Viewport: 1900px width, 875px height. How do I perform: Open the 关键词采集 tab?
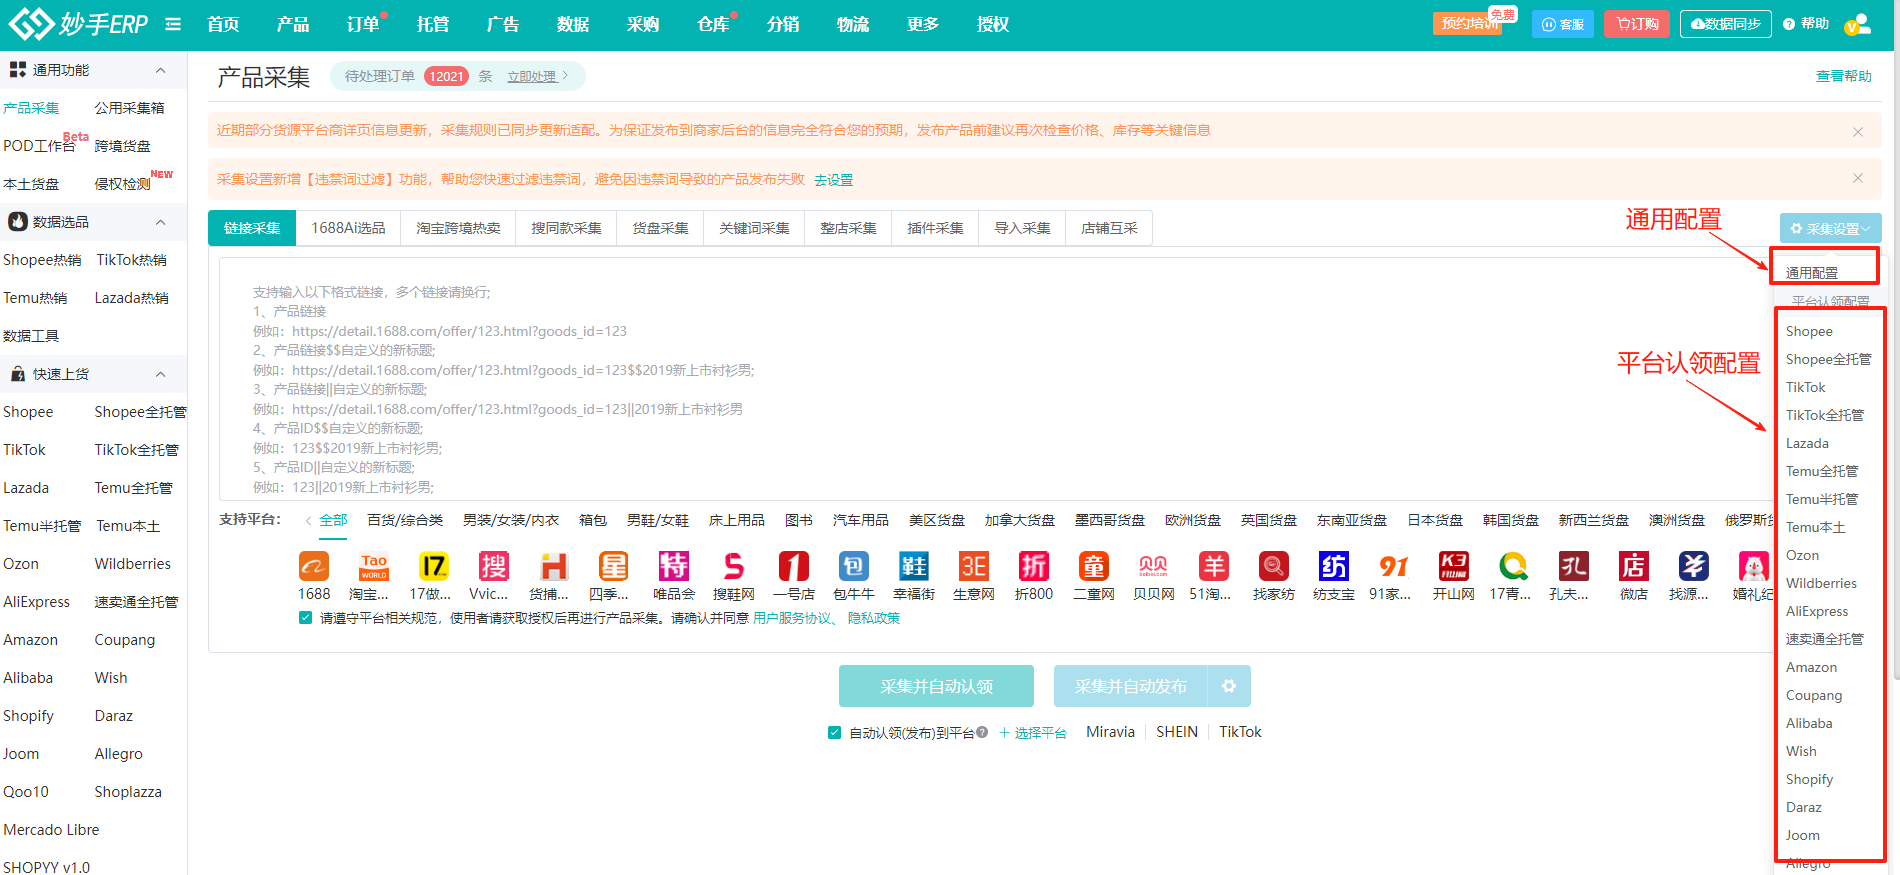[x=754, y=228]
